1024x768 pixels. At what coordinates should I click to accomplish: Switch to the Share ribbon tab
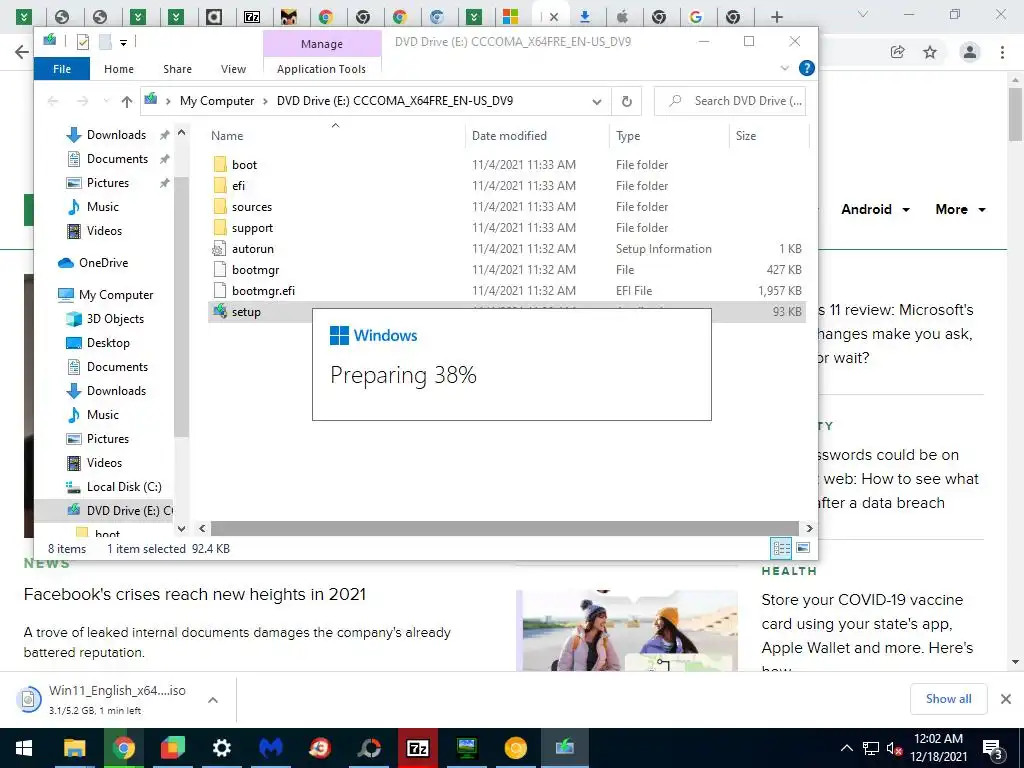(x=177, y=69)
